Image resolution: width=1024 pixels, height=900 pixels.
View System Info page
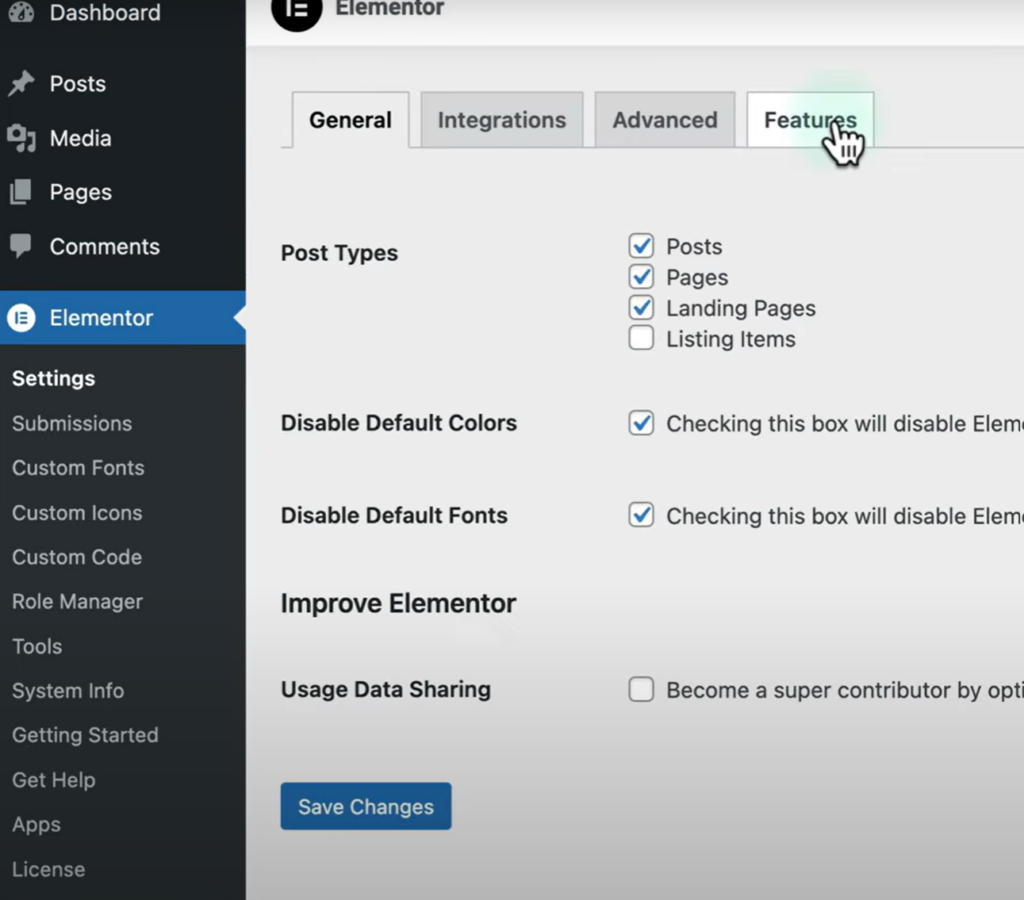[68, 691]
